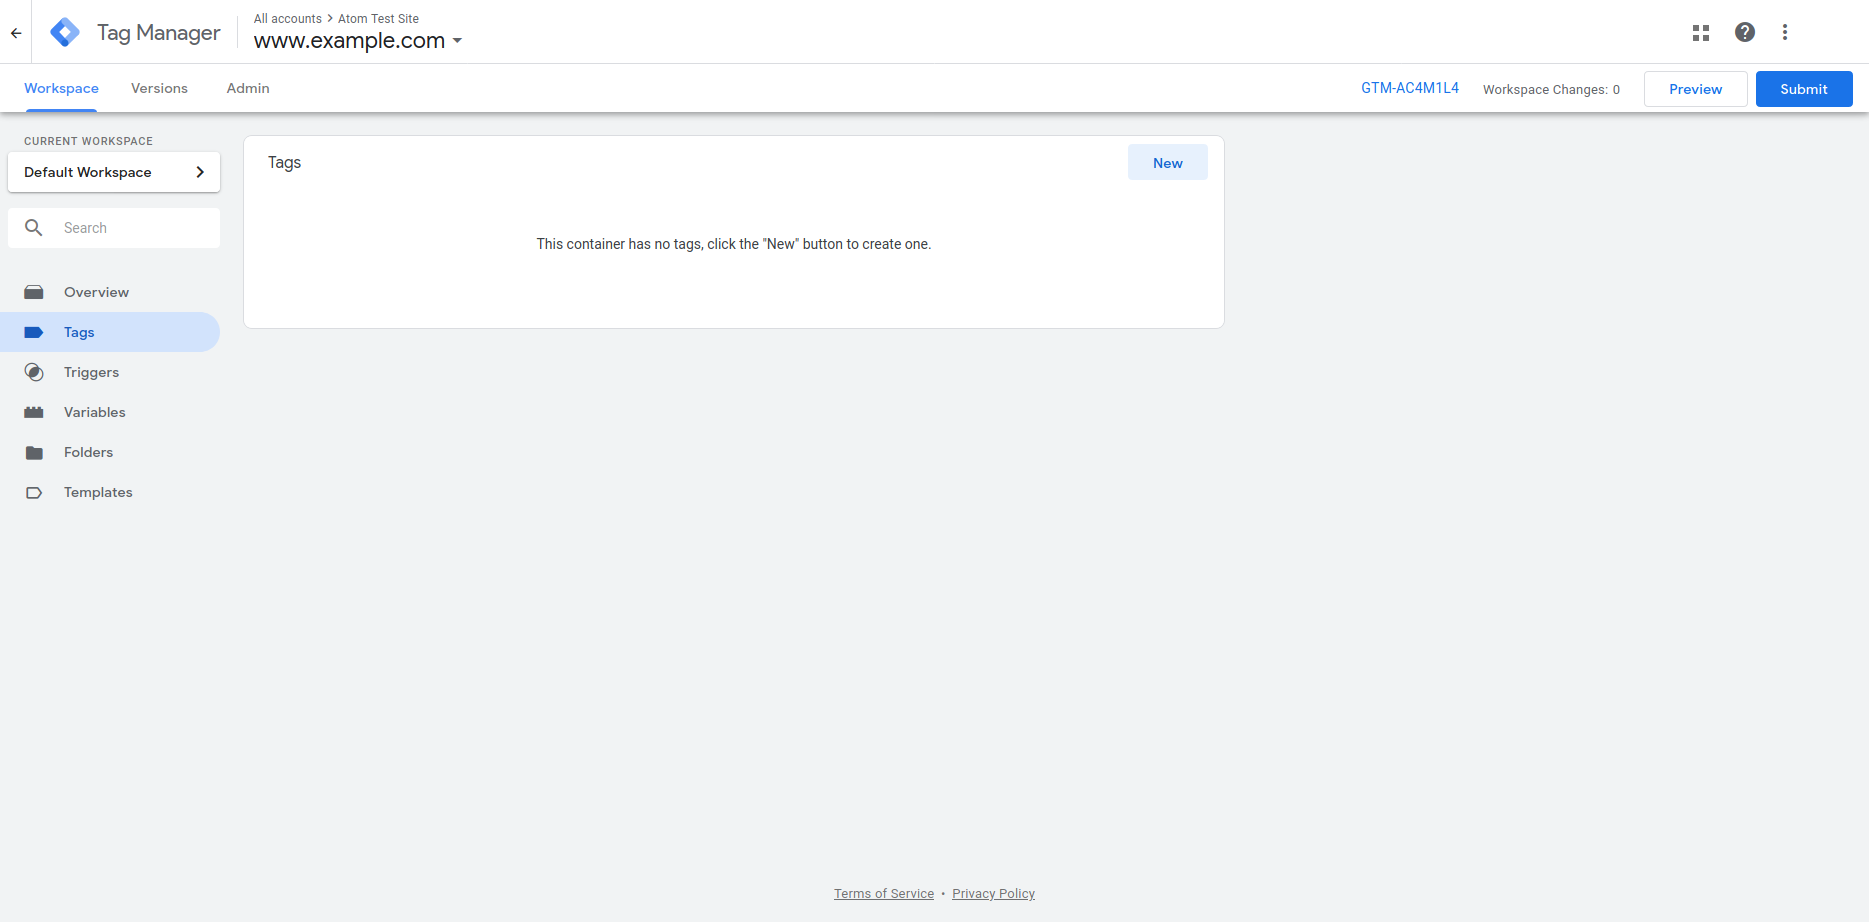This screenshot has width=1869, height=922.
Task: Switch to the Versions tab
Action: pyautogui.click(x=159, y=88)
